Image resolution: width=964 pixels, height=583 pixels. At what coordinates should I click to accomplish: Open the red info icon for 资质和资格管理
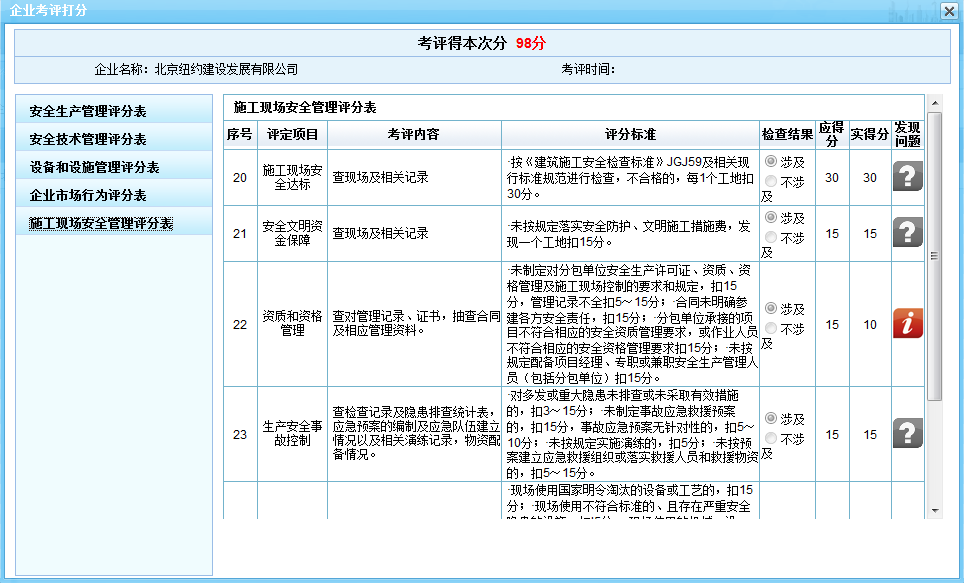pyautogui.click(x=907, y=324)
